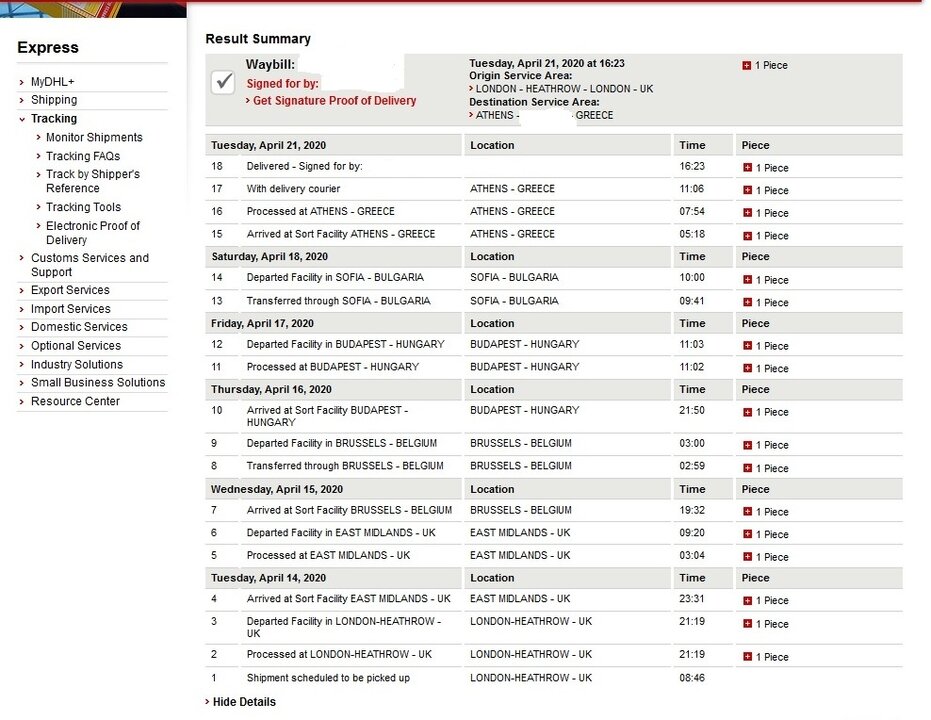Expand piece icon for Arrived at Sort Facility BRUSSELS row
Screen dimensions: 931x720
(748, 512)
